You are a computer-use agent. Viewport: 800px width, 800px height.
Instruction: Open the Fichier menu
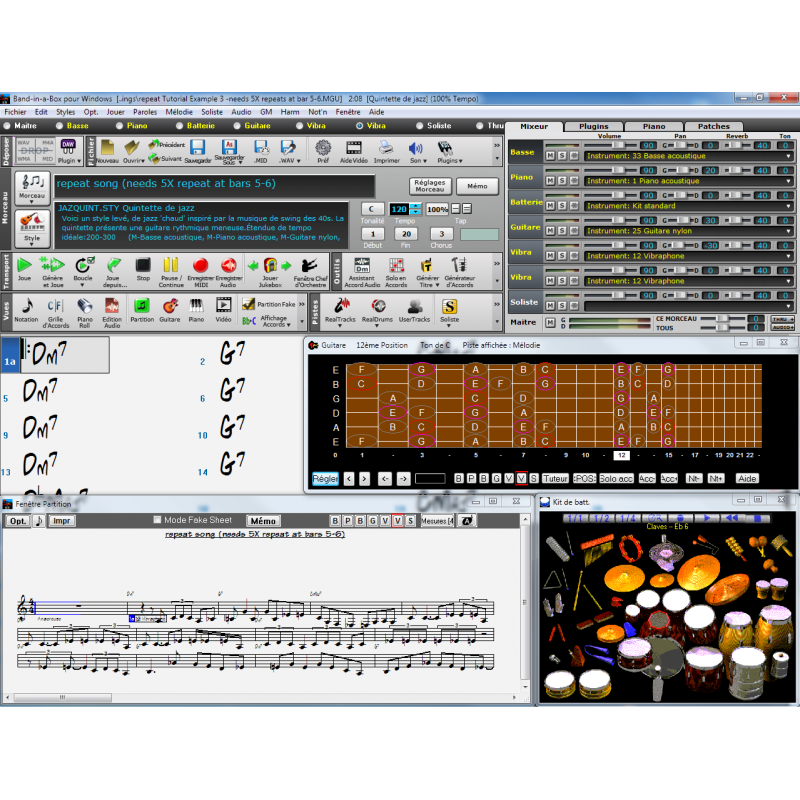click(x=15, y=112)
